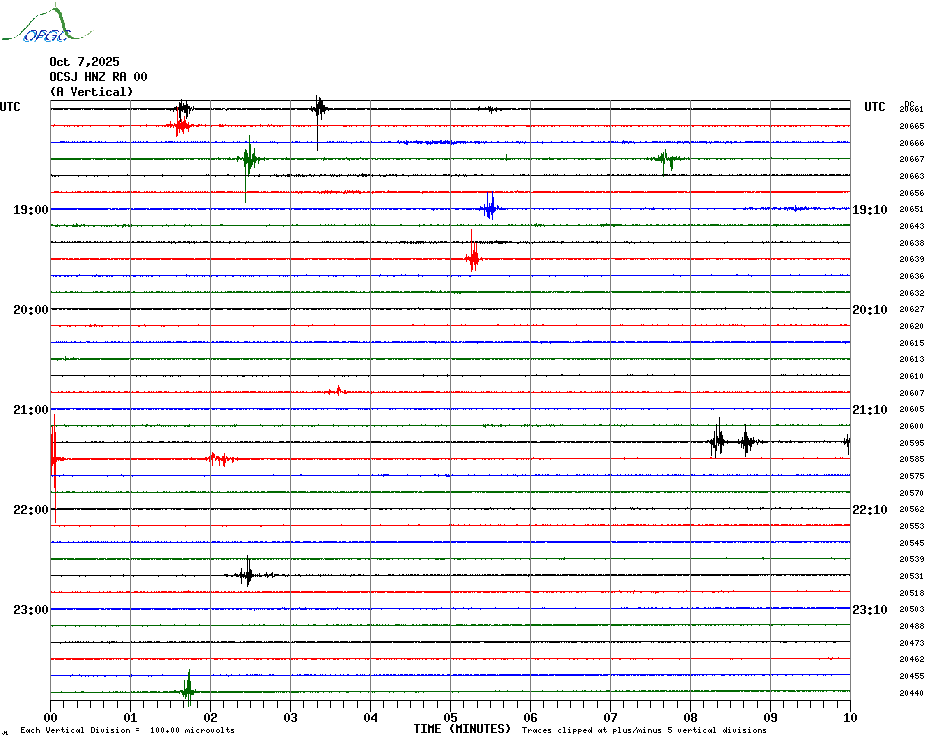Click the OFGC logo in the corner
Screen dimensions: 930x744
[x=46, y=24]
